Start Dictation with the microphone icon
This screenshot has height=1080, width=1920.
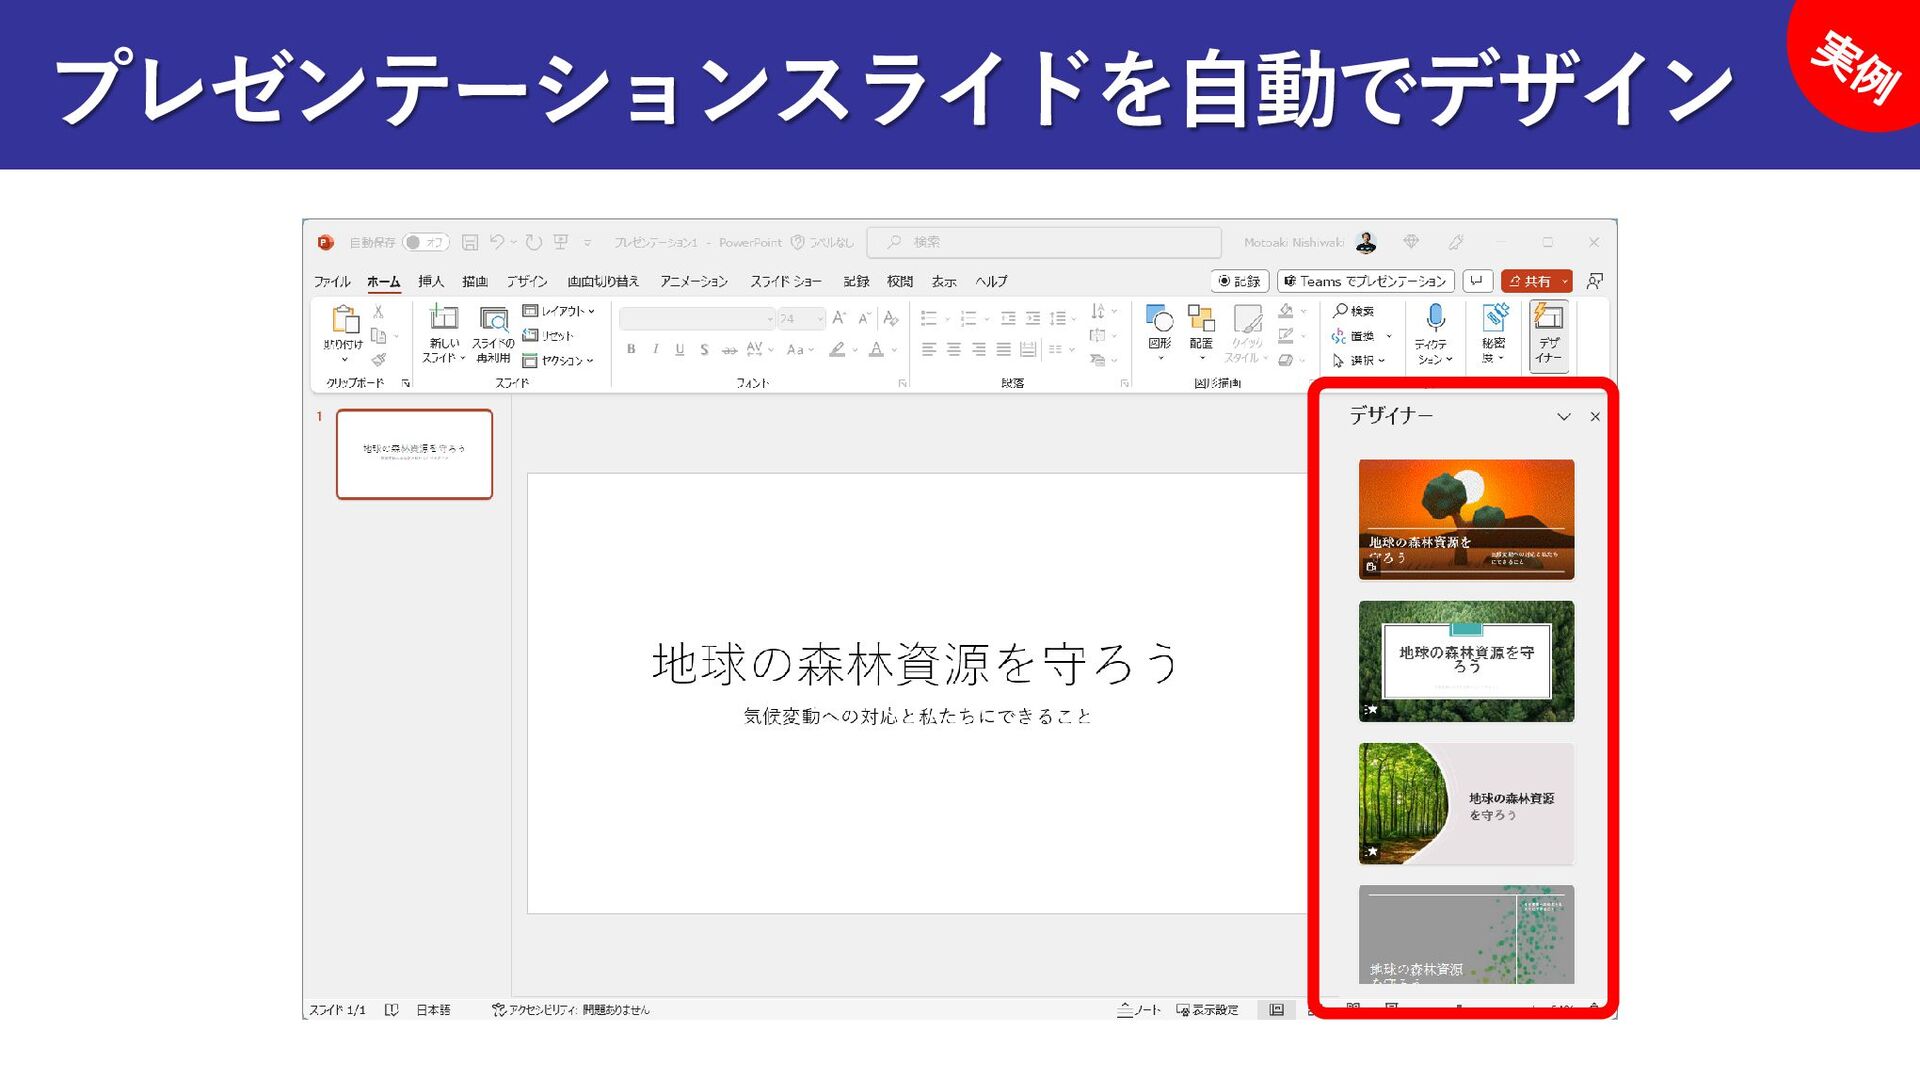click(1434, 320)
